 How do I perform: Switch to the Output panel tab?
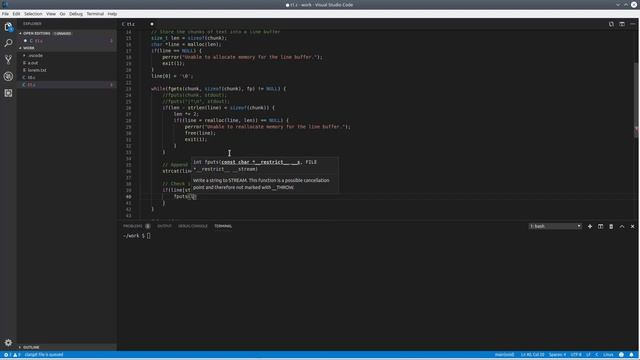pyautogui.click(x=164, y=226)
